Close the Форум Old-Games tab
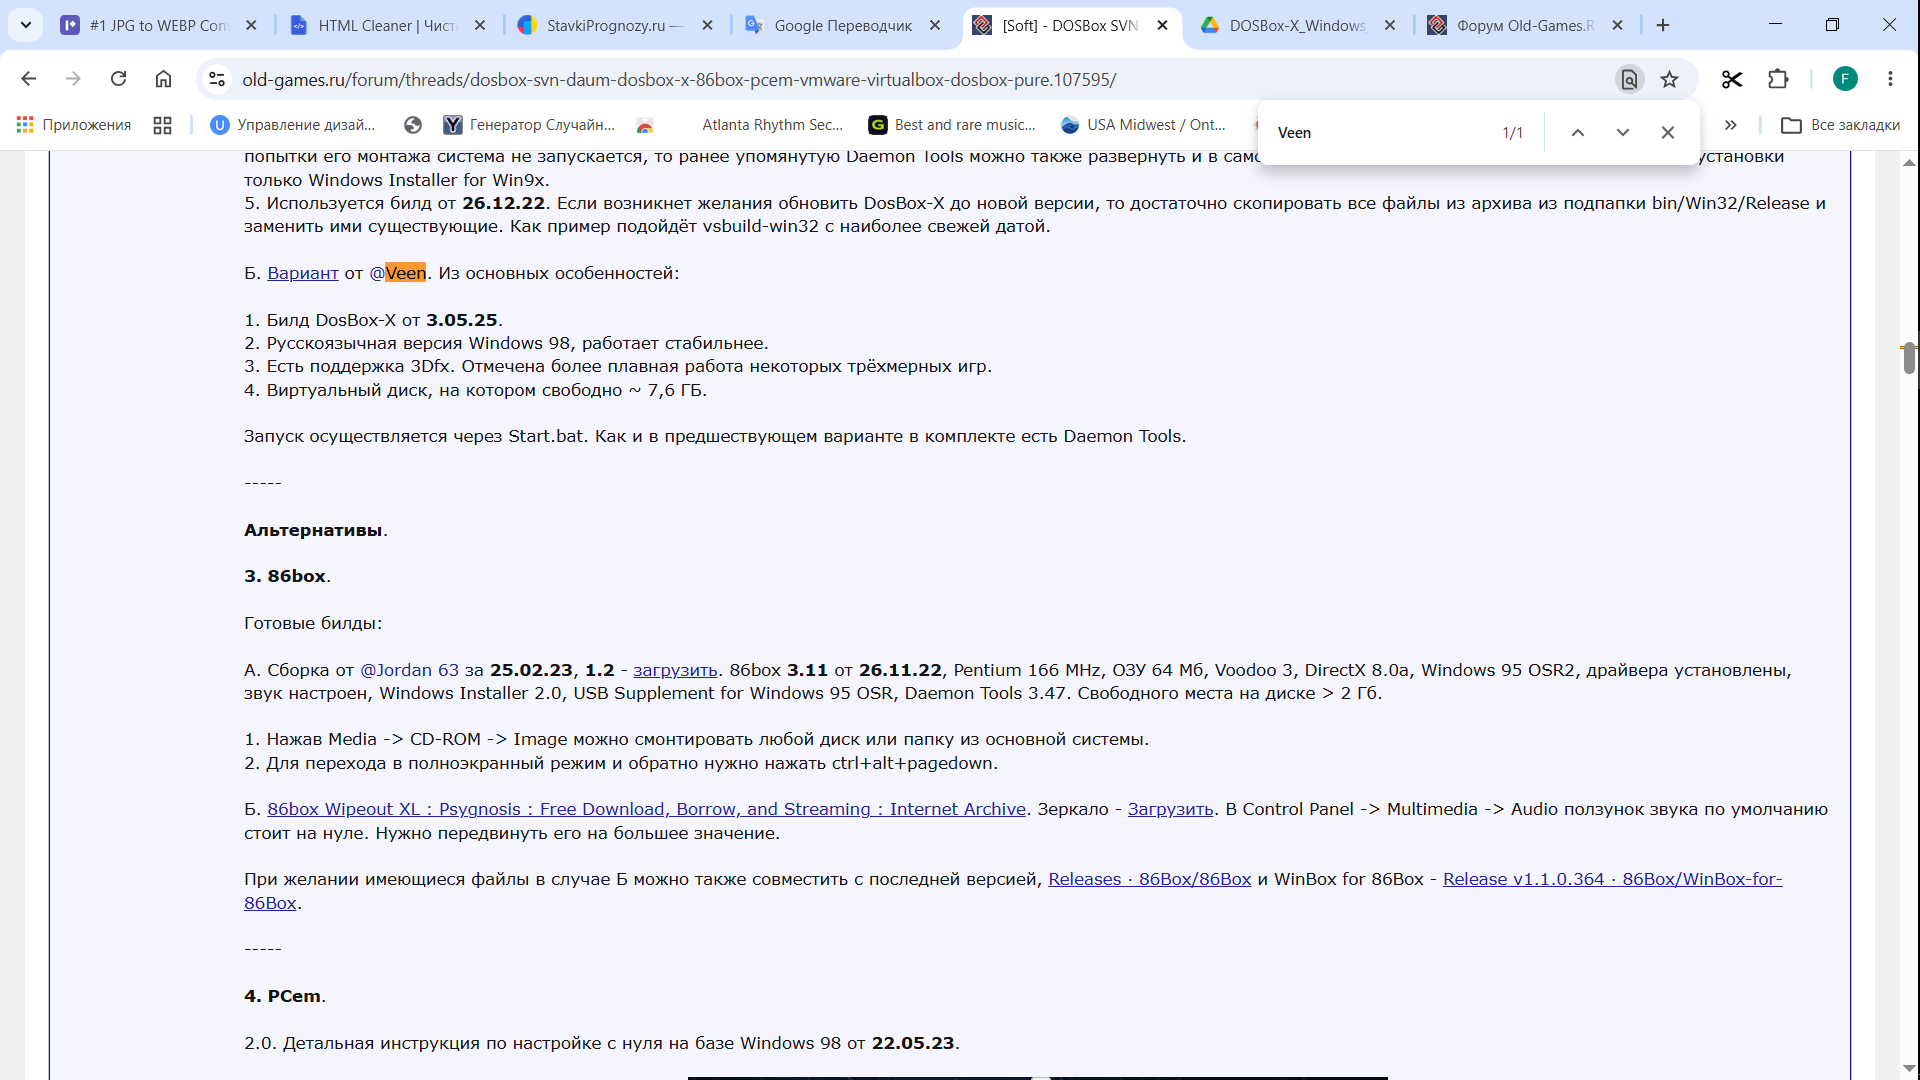 pos(1618,25)
